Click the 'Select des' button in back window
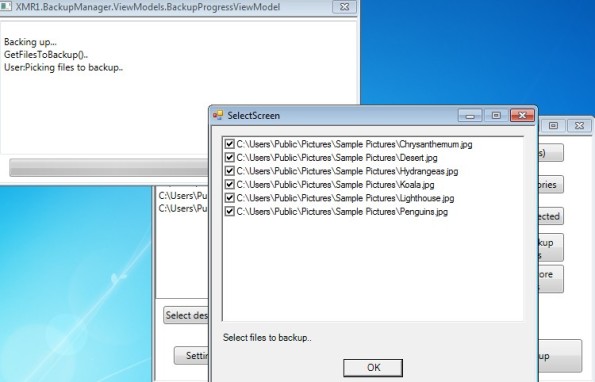595x382 pixels. point(186,315)
